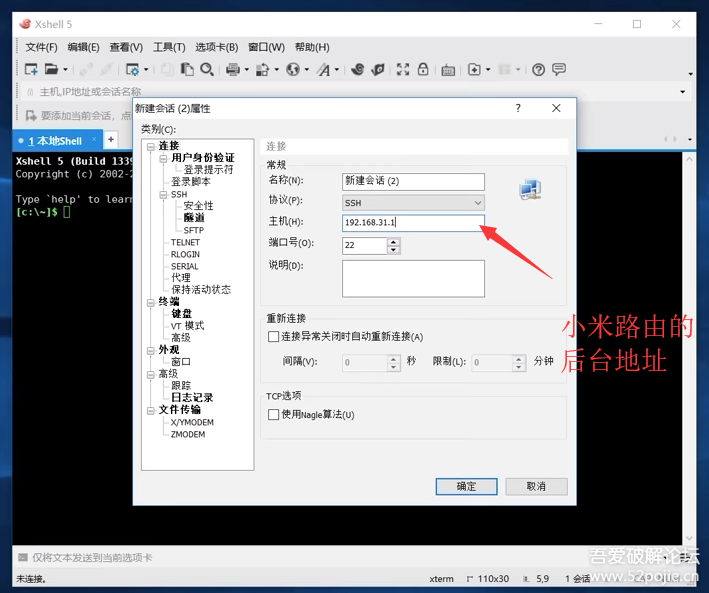
Task: Click the new tab group toolbar icon
Action: (474, 69)
